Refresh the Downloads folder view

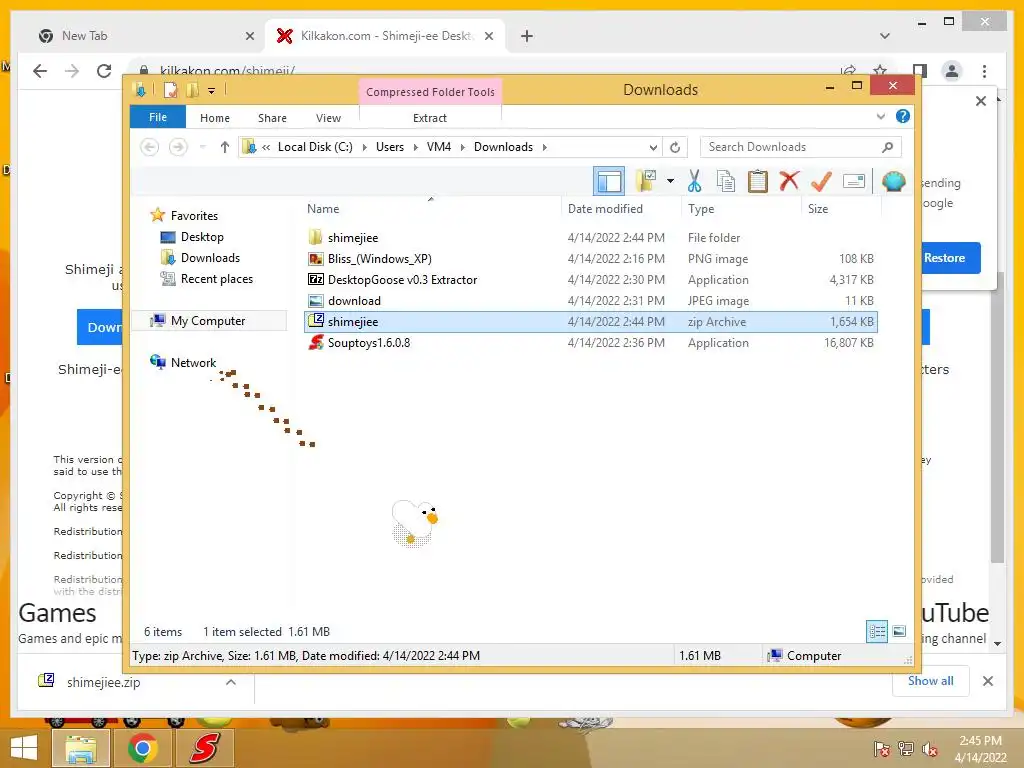pyautogui.click(x=675, y=148)
